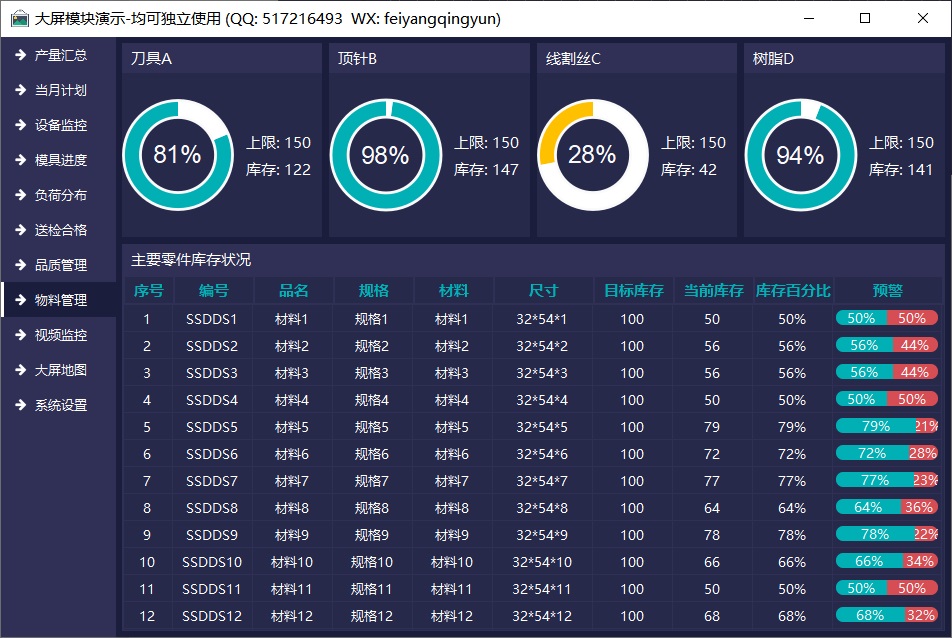The image size is (952, 638).
Task: Select the table cell SSDDS10
Action: point(212,562)
